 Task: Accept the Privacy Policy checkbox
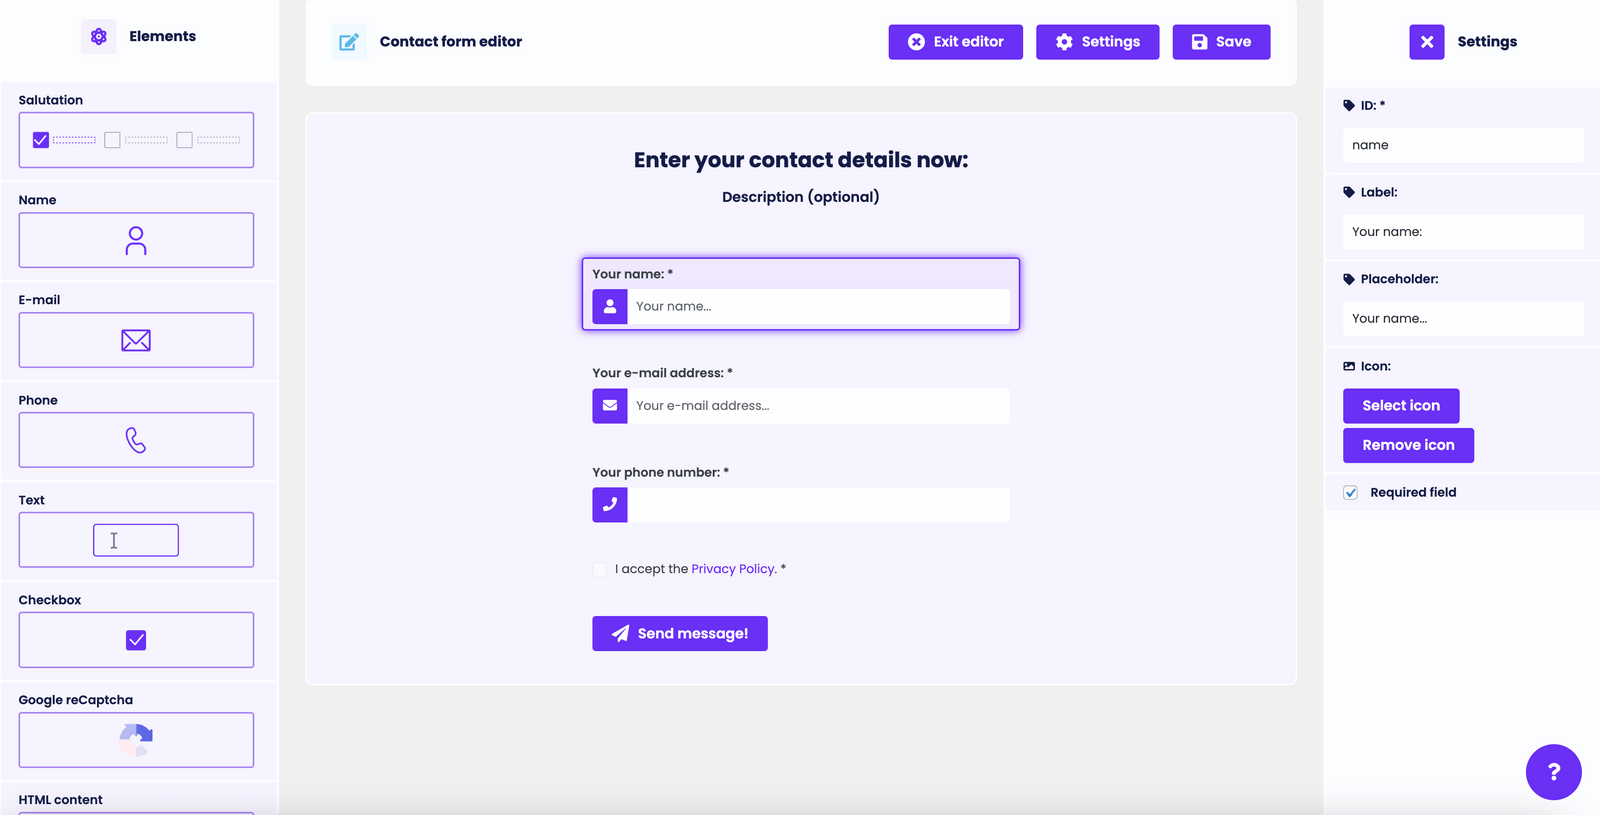[599, 569]
